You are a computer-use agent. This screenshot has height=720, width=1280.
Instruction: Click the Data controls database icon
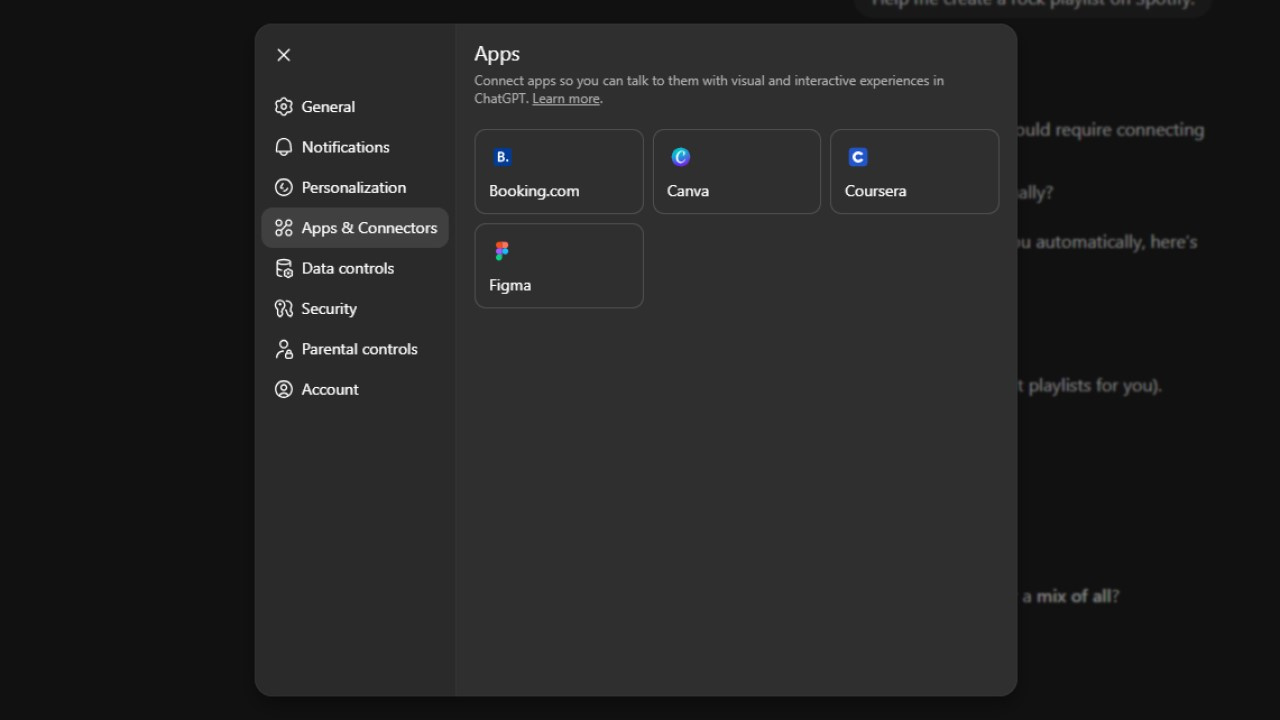[x=284, y=268]
